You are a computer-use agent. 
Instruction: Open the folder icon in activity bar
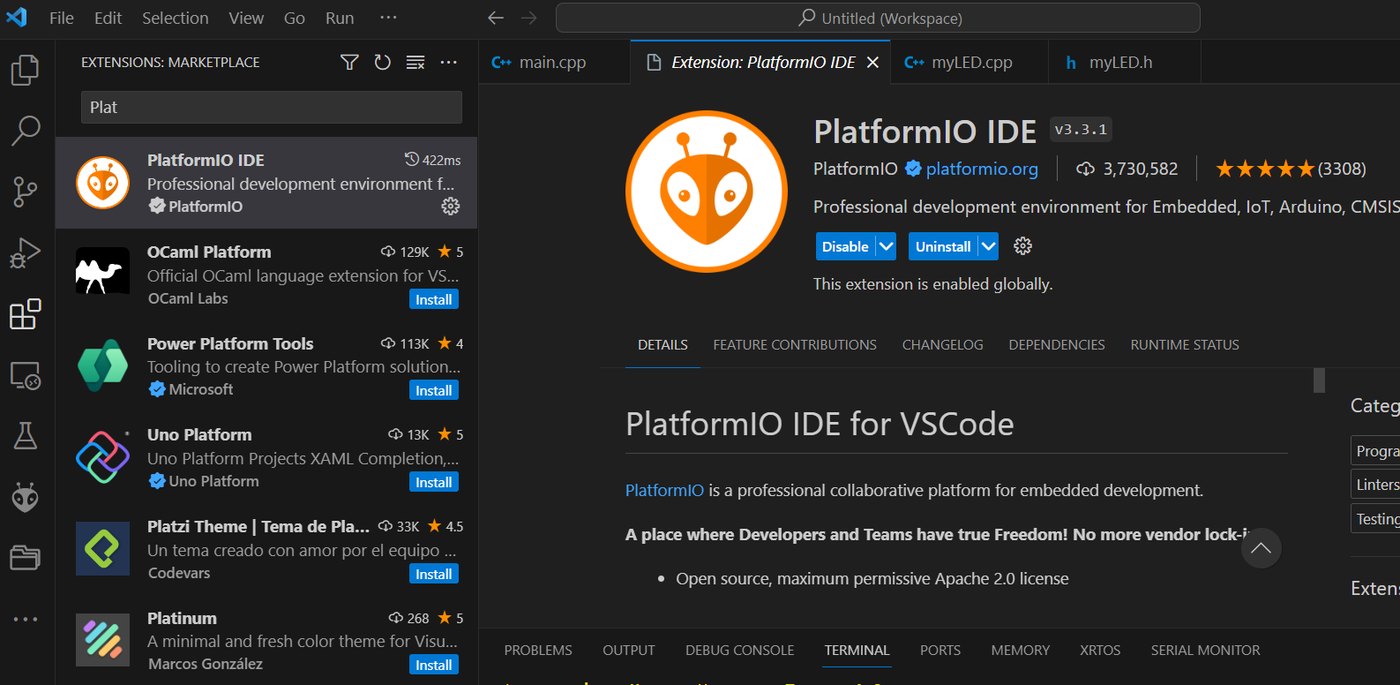[x=25, y=558]
